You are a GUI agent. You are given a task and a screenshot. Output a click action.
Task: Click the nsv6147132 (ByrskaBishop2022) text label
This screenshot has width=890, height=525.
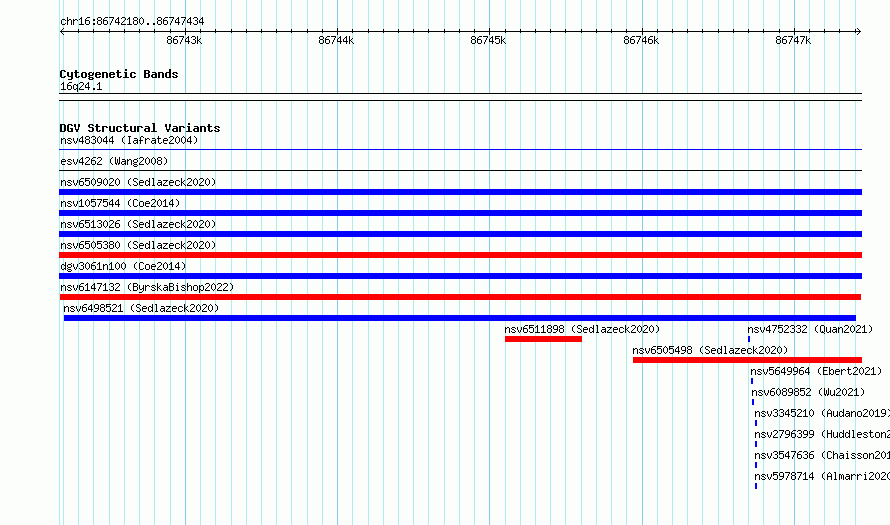[x=147, y=287]
